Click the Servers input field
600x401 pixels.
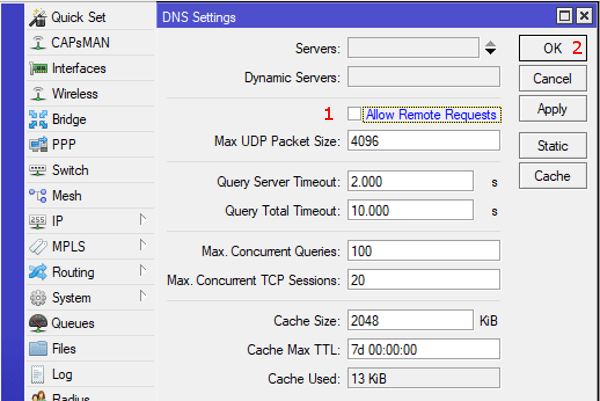(413, 48)
